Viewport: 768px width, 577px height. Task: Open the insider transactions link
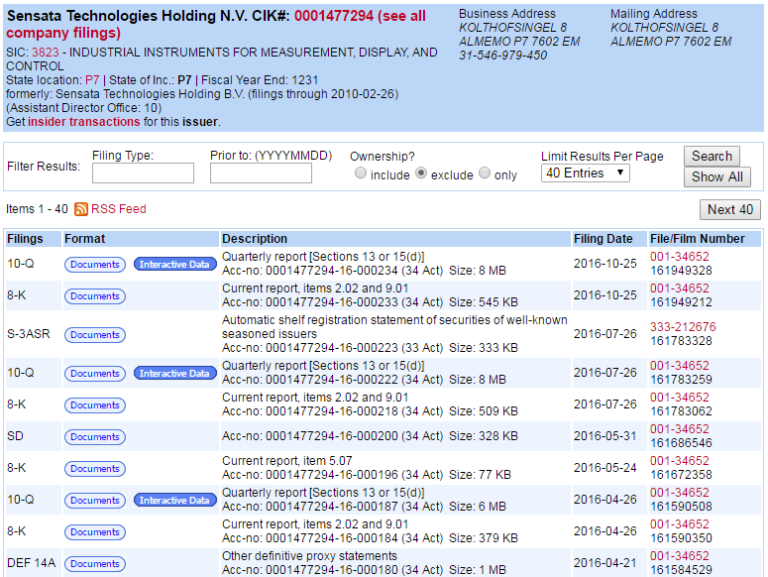pyautogui.click(x=84, y=122)
